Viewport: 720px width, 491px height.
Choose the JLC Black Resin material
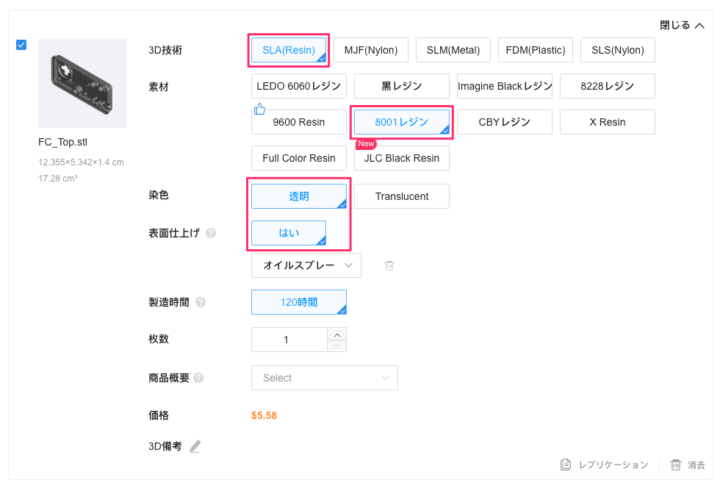pos(401,158)
